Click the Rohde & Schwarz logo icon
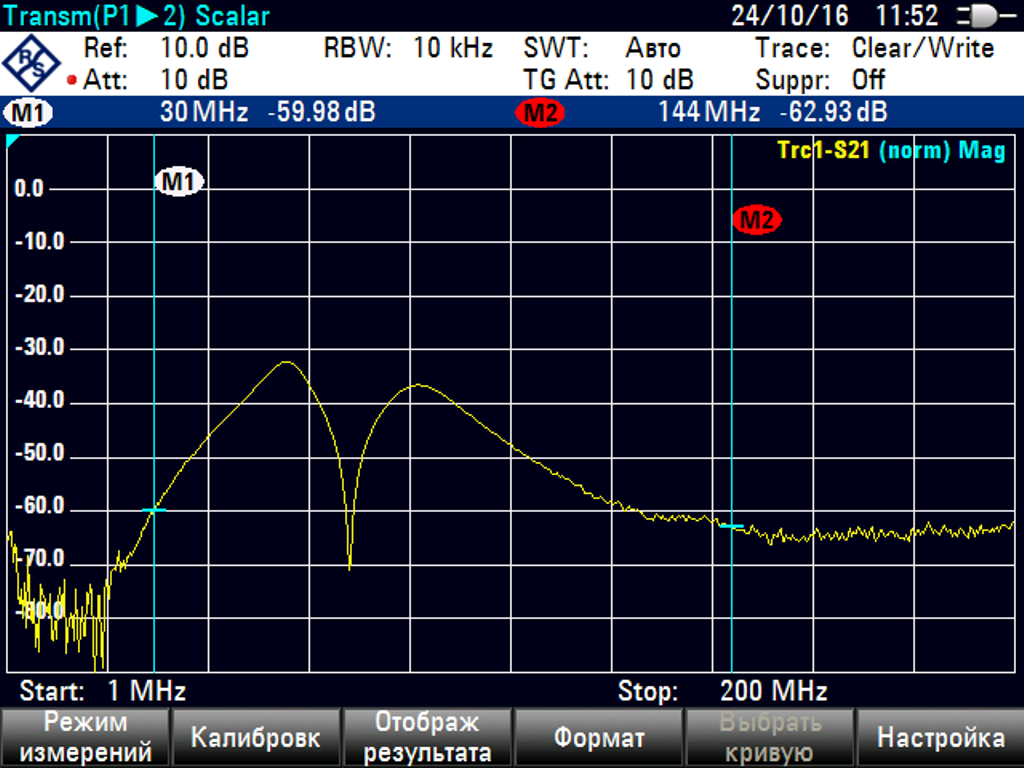The height and width of the screenshot is (768, 1024). tap(32, 63)
